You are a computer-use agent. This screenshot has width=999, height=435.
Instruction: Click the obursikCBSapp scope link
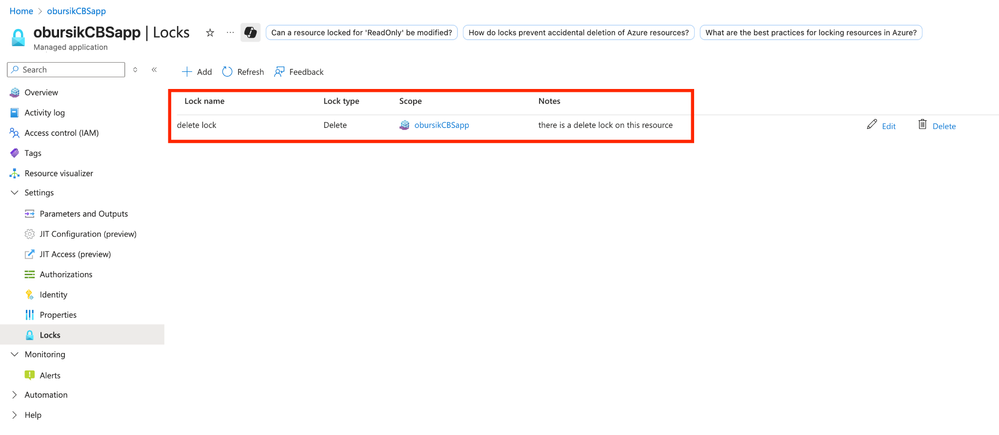click(x=441, y=126)
